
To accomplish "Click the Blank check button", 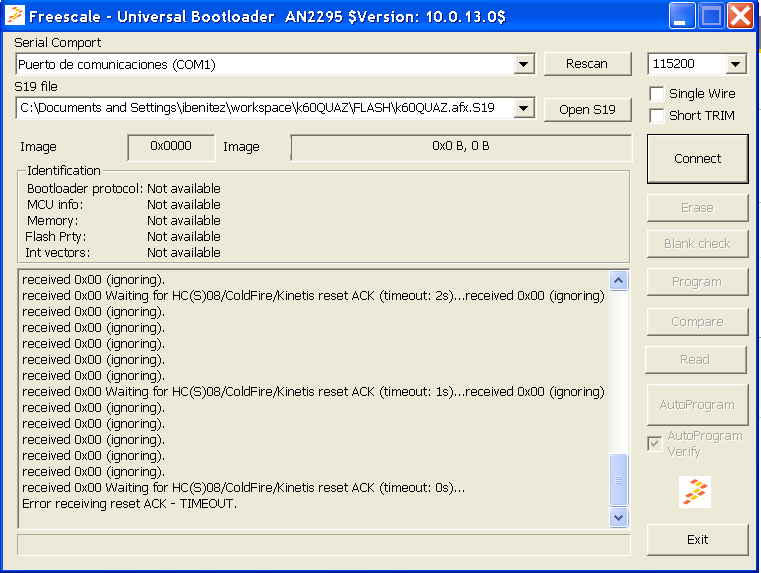I will 697,244.
